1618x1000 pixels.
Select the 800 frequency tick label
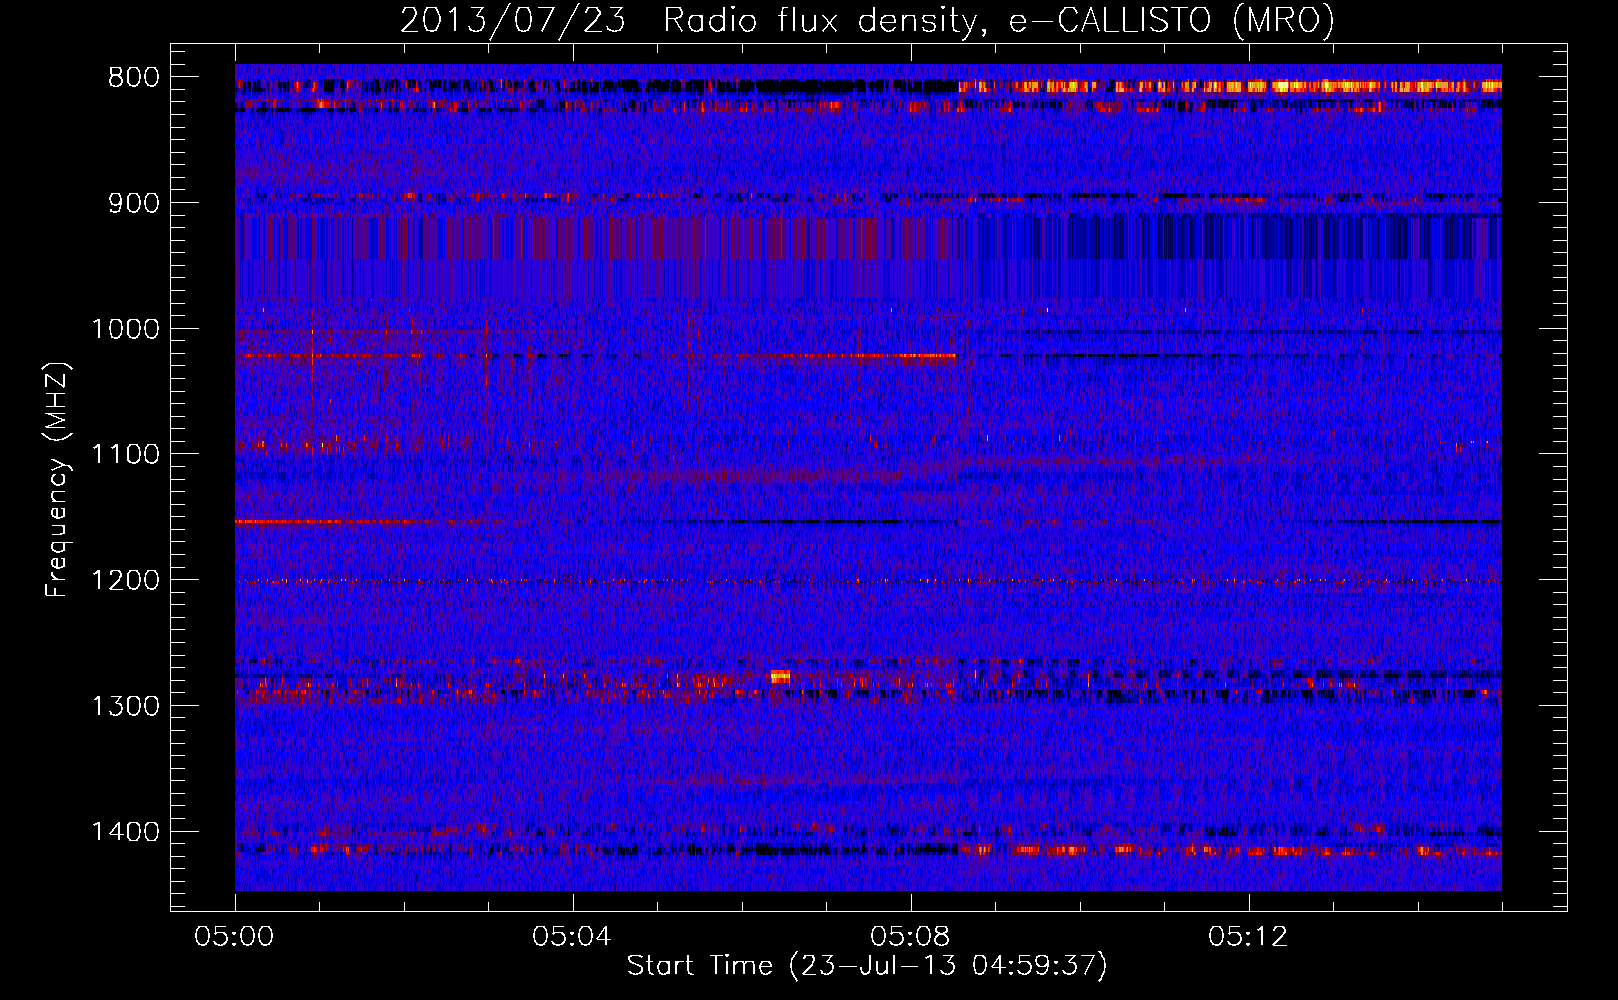tap(134, 78)
